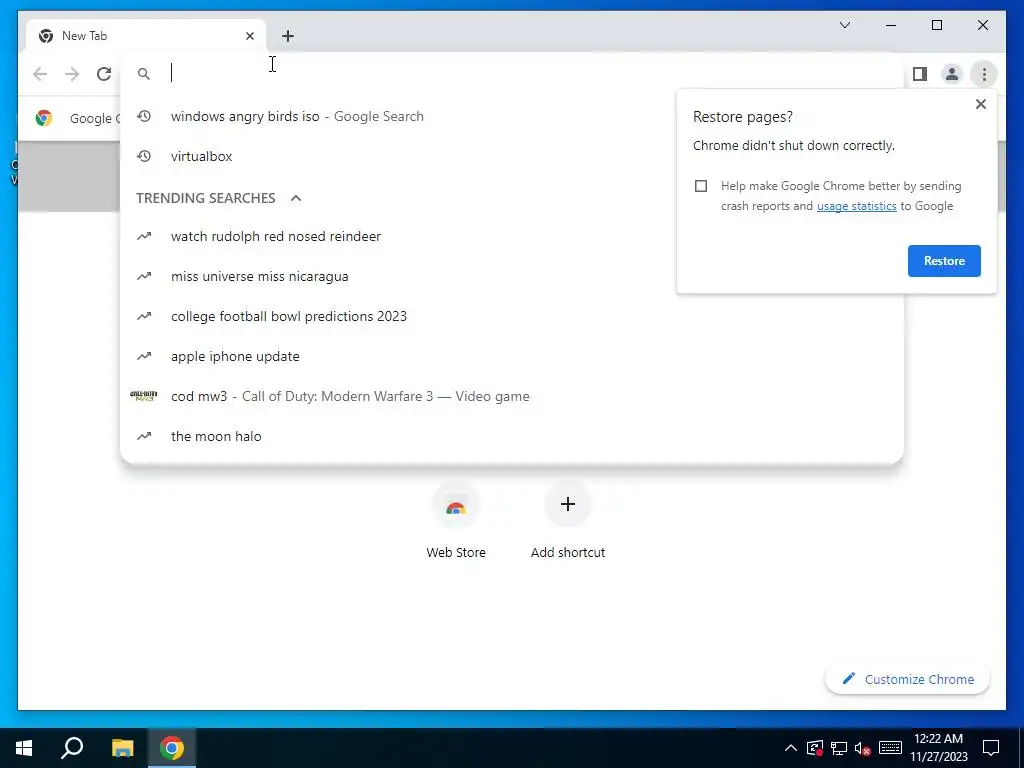
Task: Click trending arrow beside 'apple iphone update'
Action: coord(144,356)
